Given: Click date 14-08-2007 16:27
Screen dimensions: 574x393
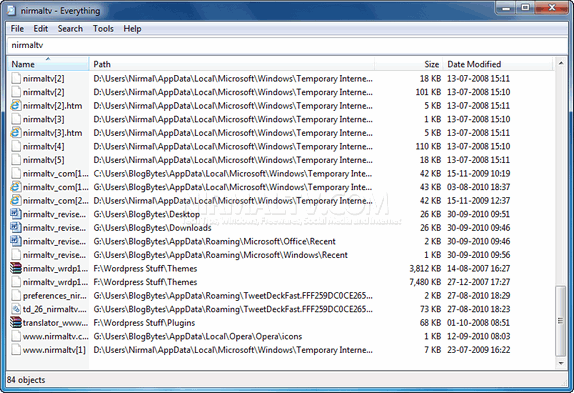Looking at the screenshot, I should (478, 268).
